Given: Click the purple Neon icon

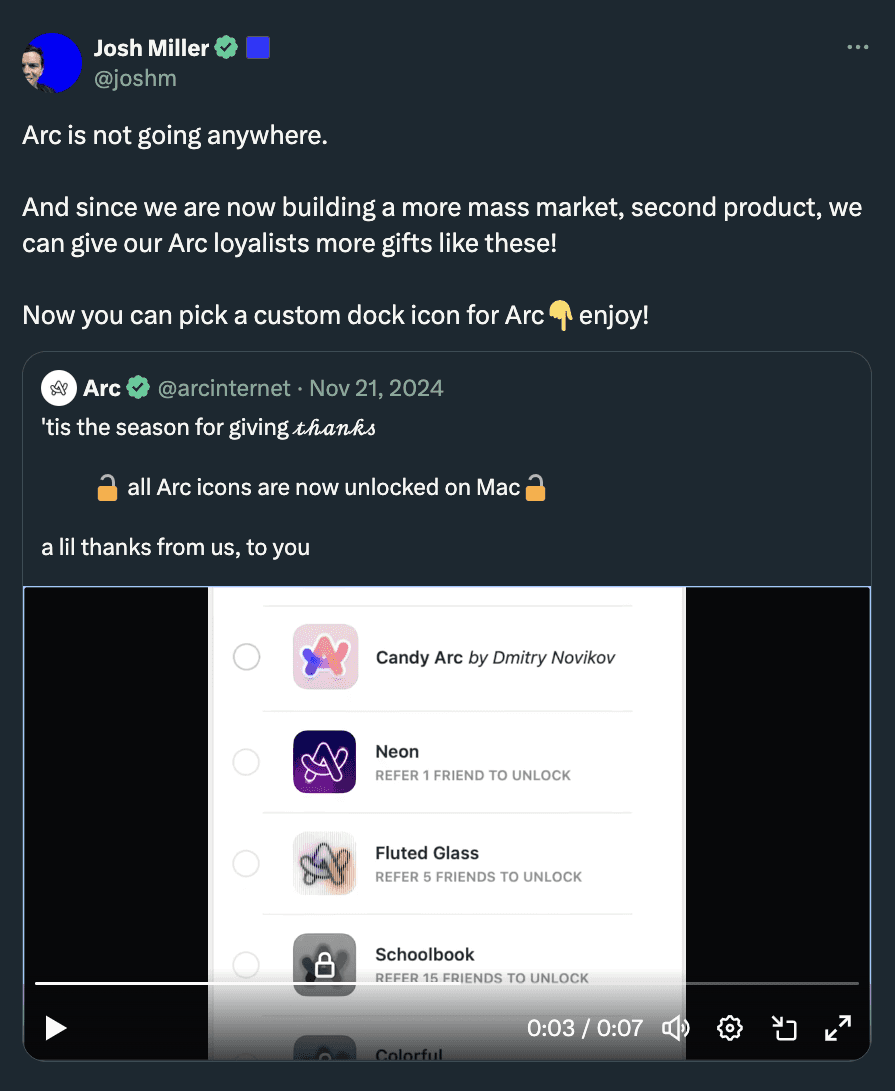Looking at the screenshot, I should pos(324,761).
